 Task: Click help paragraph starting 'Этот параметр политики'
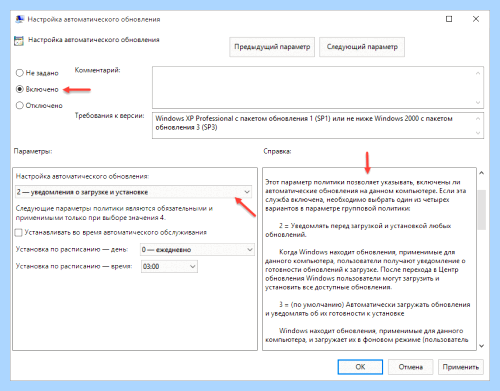coord(365,195)
